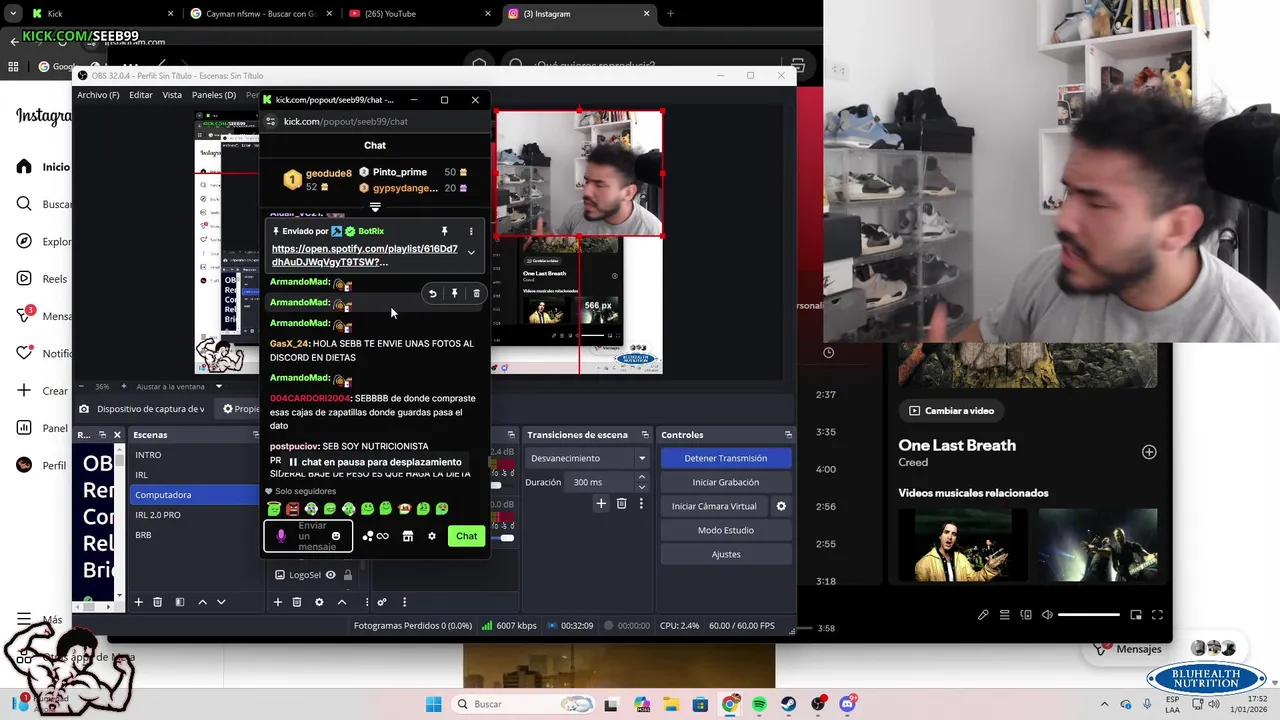Viewport: 1280px width, 720px height.
Task: Open virtual camera settings gear in OBS
Action: pos(781,506)
